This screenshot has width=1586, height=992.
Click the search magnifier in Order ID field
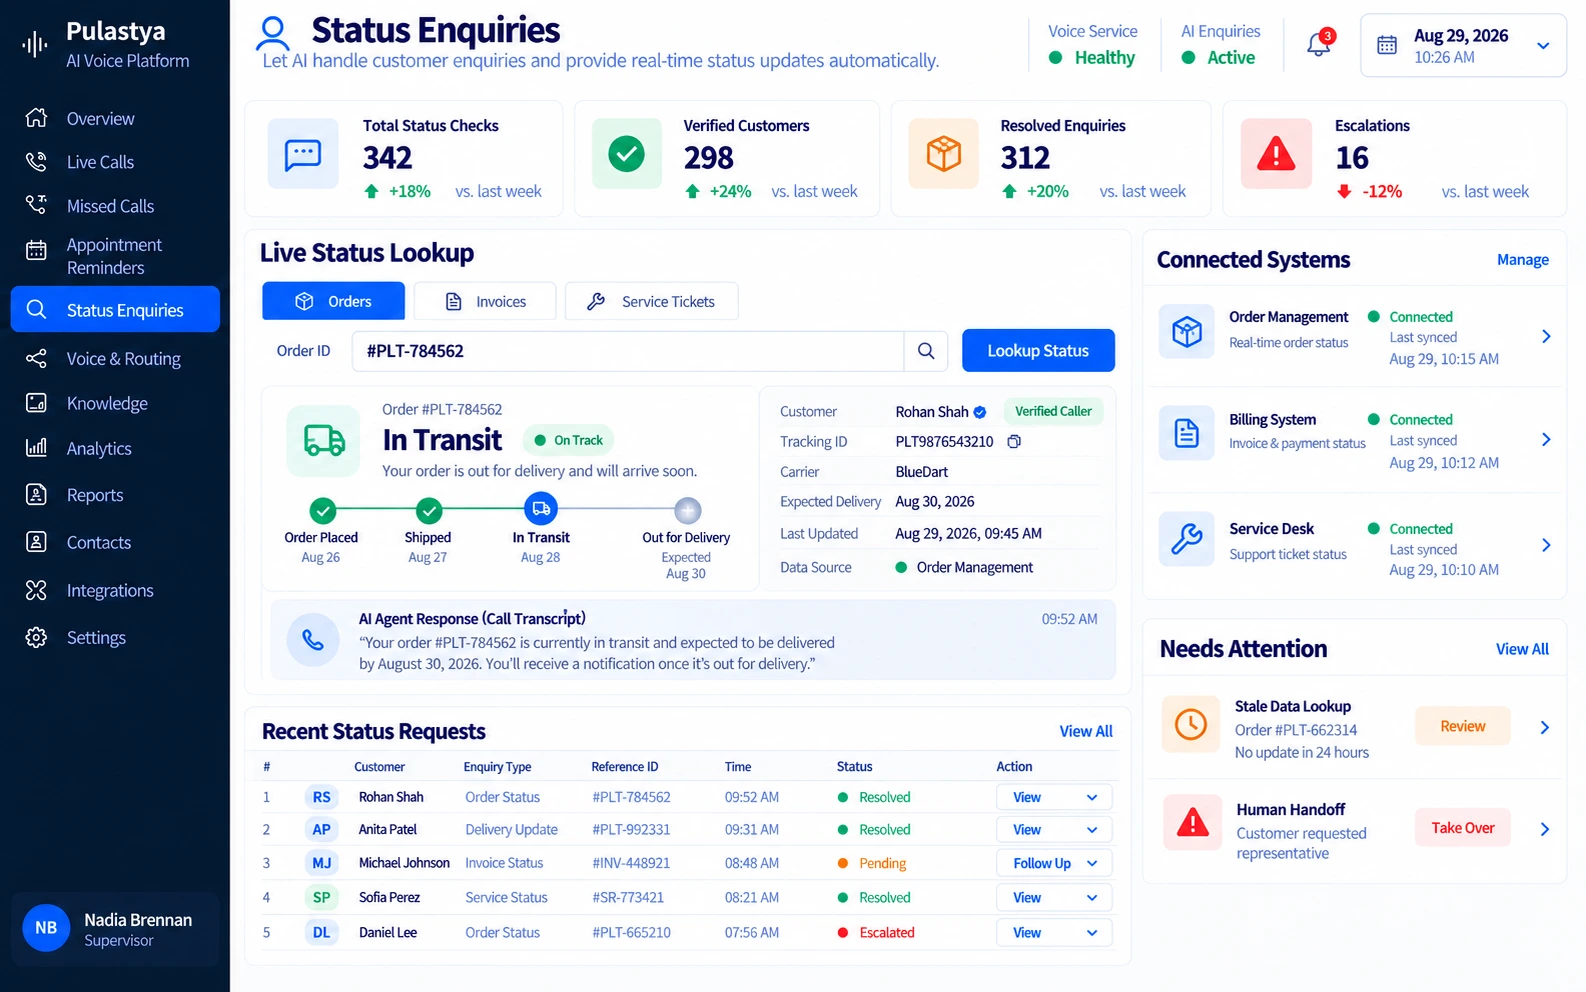click(x=926, y=351)
